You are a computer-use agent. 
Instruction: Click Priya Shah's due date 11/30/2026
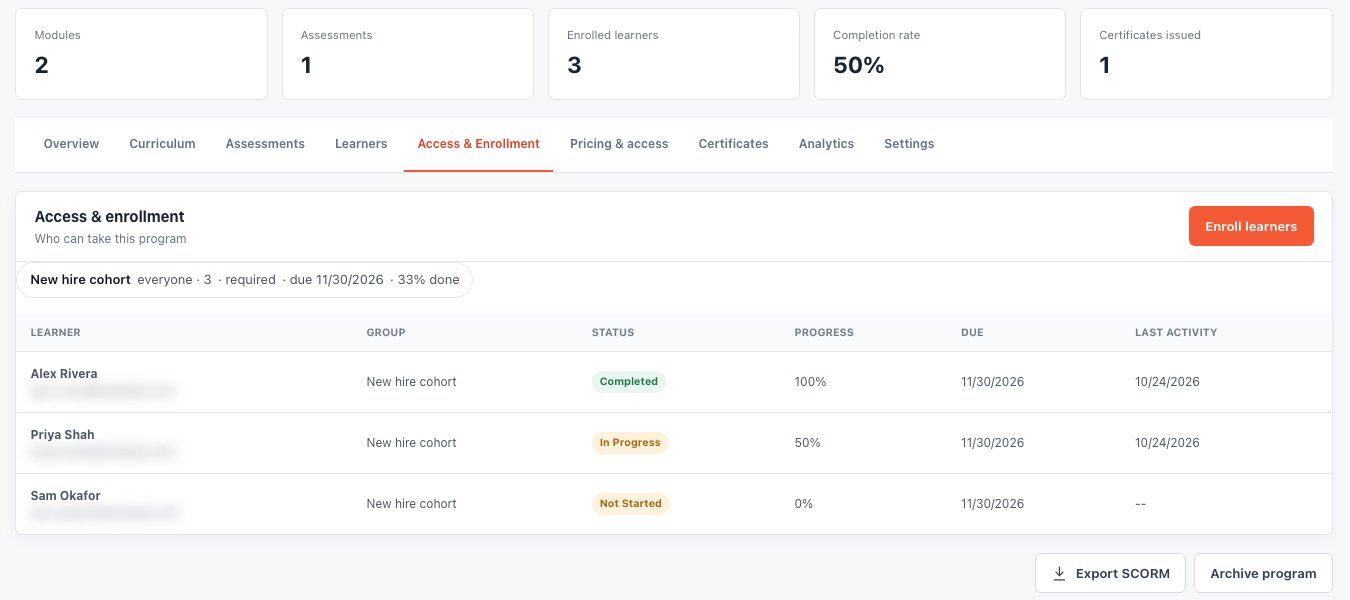tap(993, 443)
